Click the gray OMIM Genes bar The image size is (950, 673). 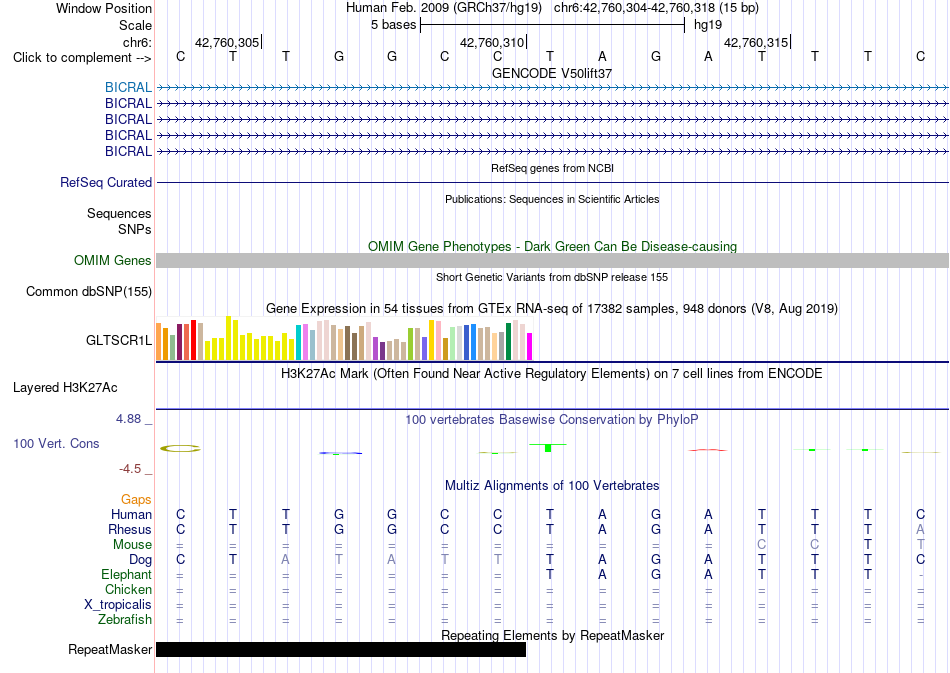(x=553, y=260)
